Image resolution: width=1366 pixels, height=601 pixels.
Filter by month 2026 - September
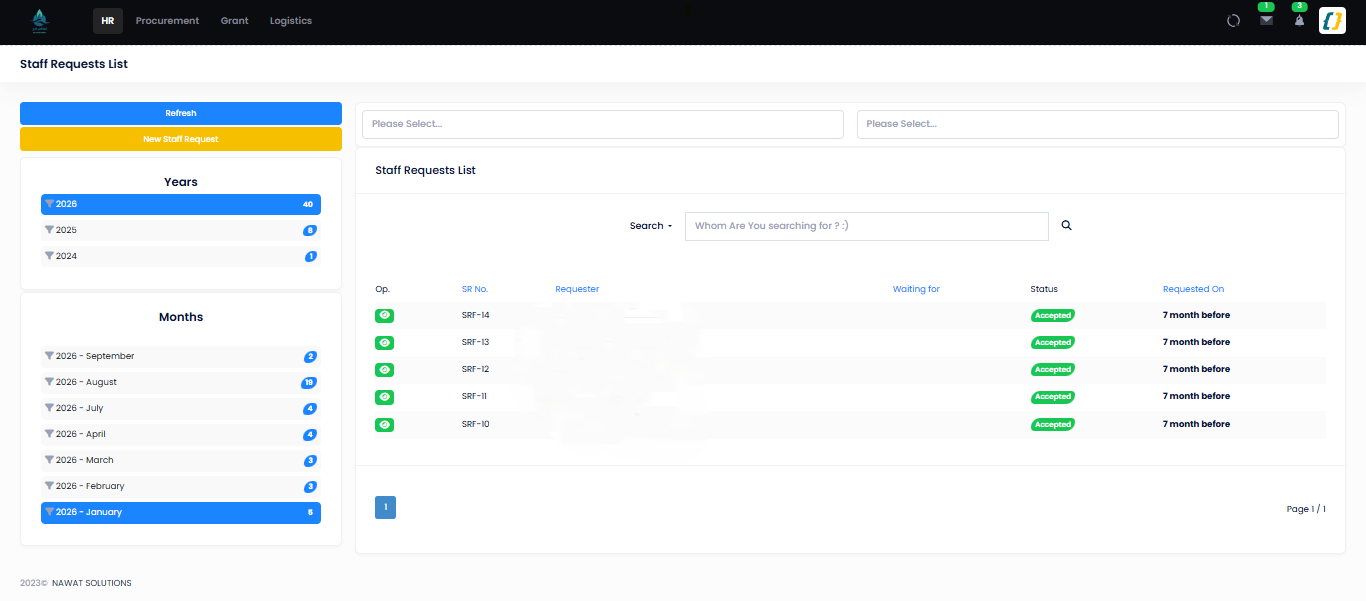click(181, 356)
